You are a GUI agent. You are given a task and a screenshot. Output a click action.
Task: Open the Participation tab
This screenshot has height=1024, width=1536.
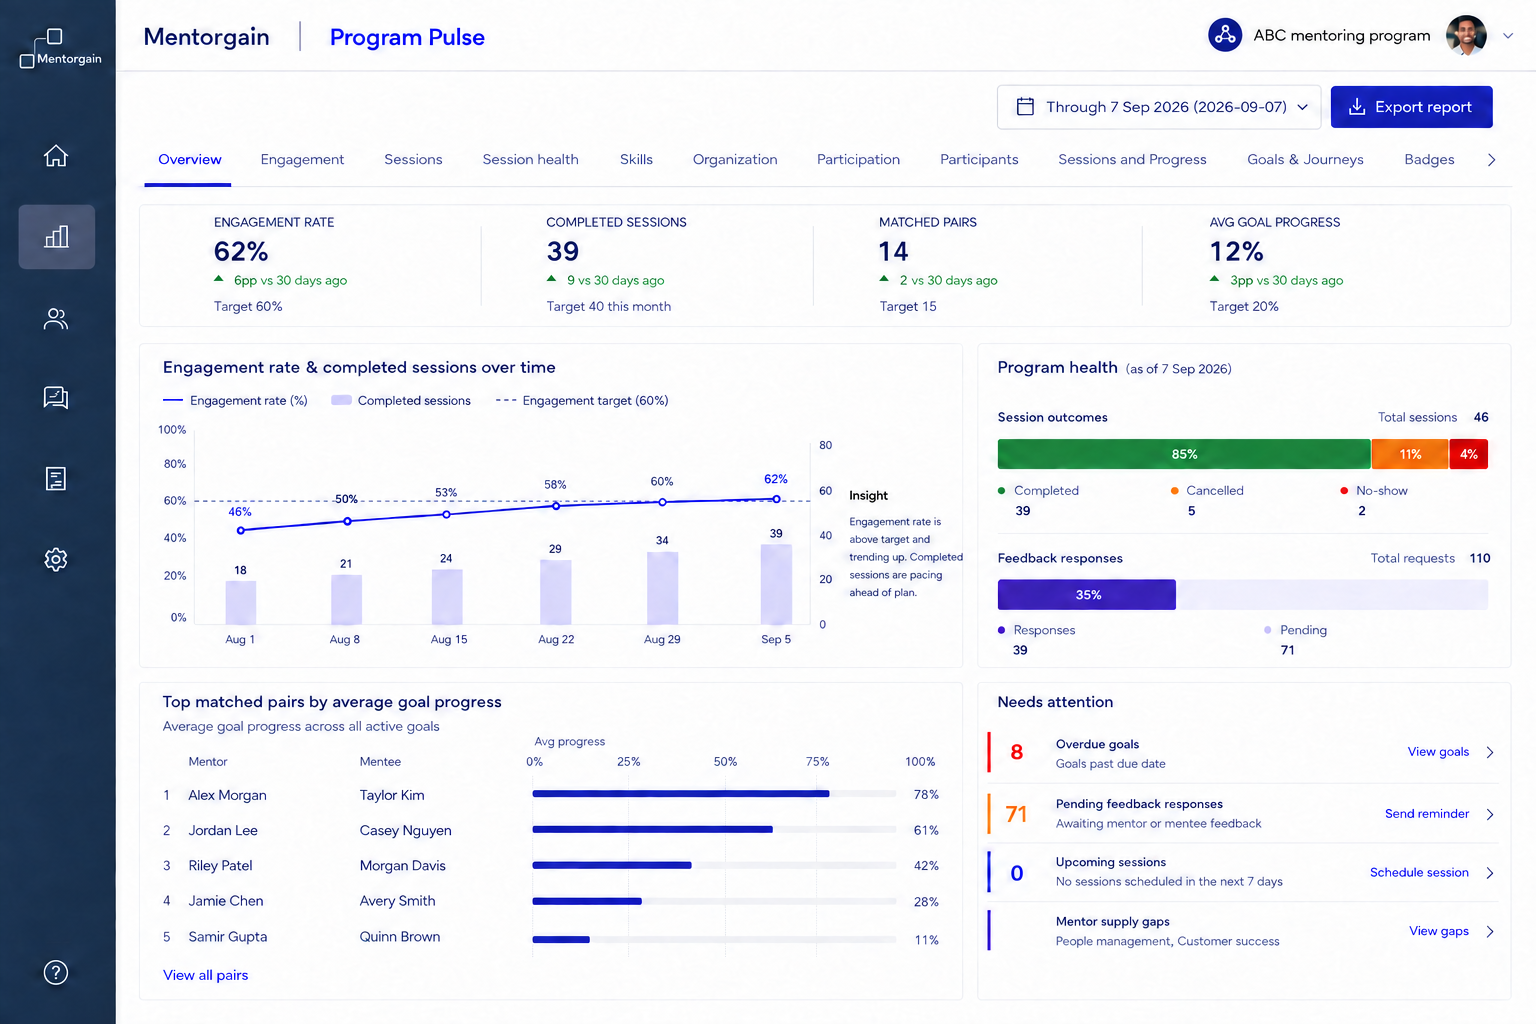(x=858, y=160)
